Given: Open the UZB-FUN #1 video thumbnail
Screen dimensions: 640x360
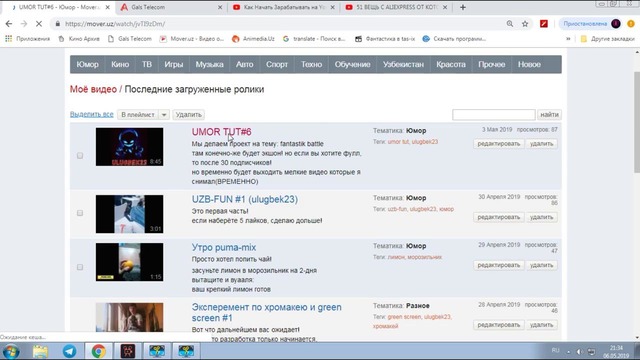Looking at the screenshot, I should 129,214.
